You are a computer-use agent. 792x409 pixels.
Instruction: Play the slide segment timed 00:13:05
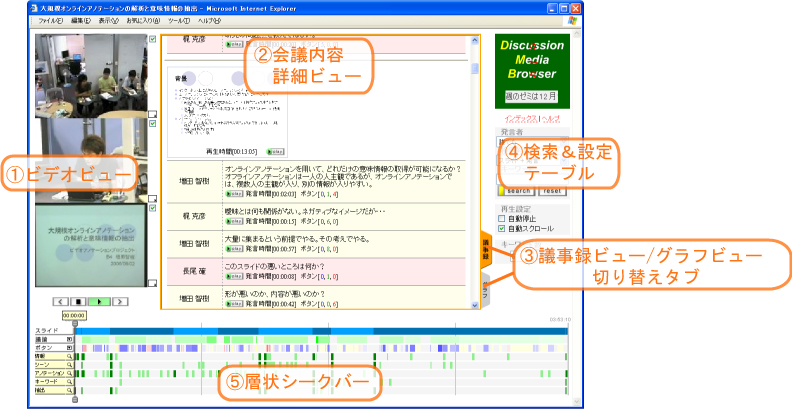tap(275, 151)
